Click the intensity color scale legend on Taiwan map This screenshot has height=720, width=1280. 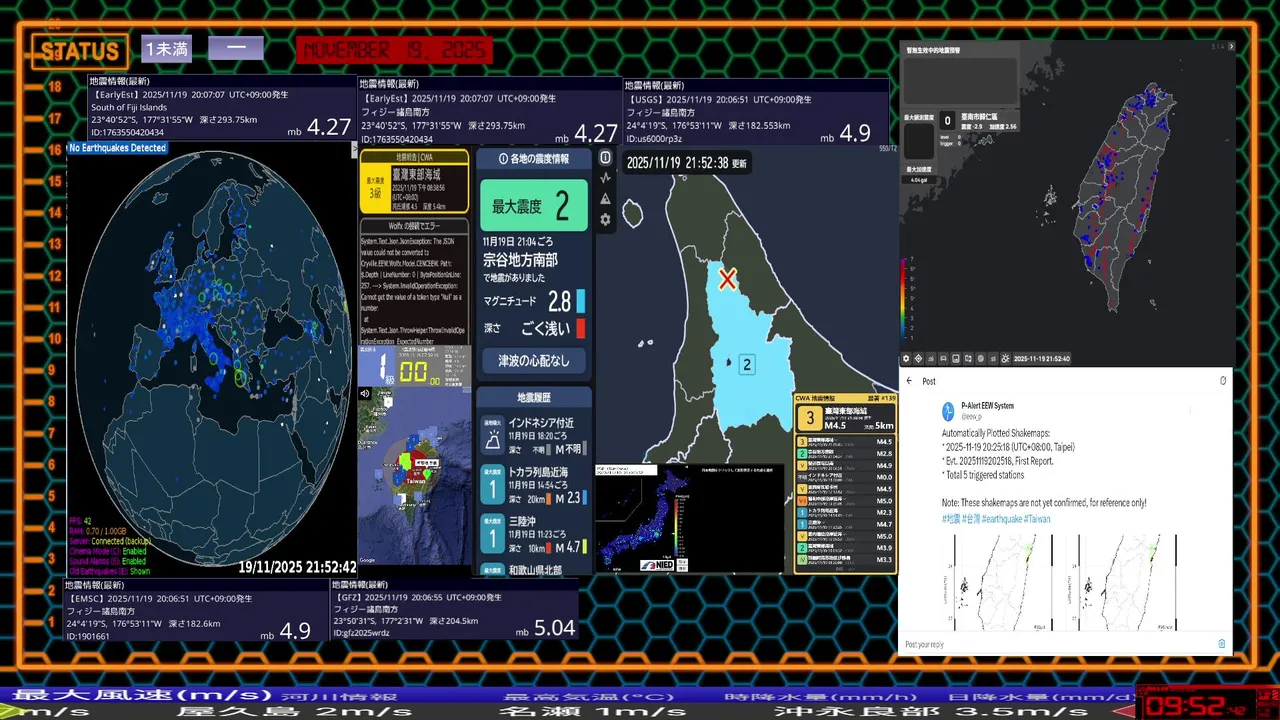point(905,300)
